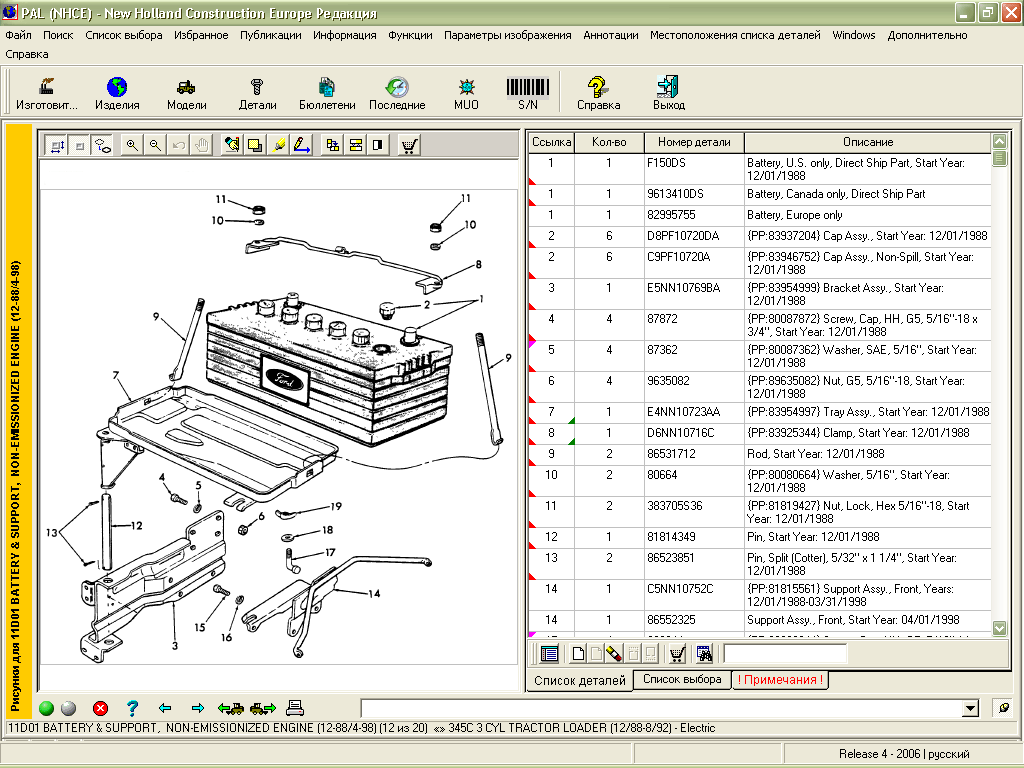Click the blue question mark icon

(133, 709)
